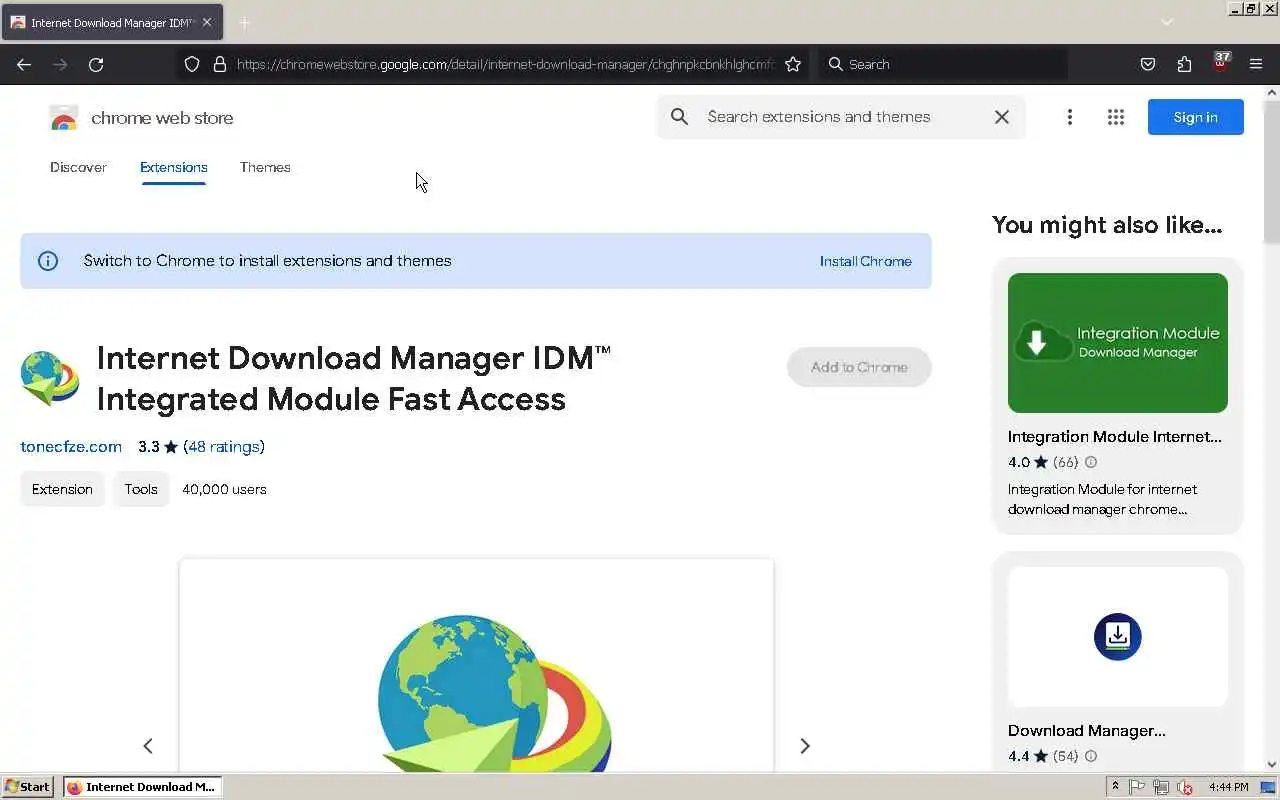
Task: Click the URL address field
Action: coord(505,64)
